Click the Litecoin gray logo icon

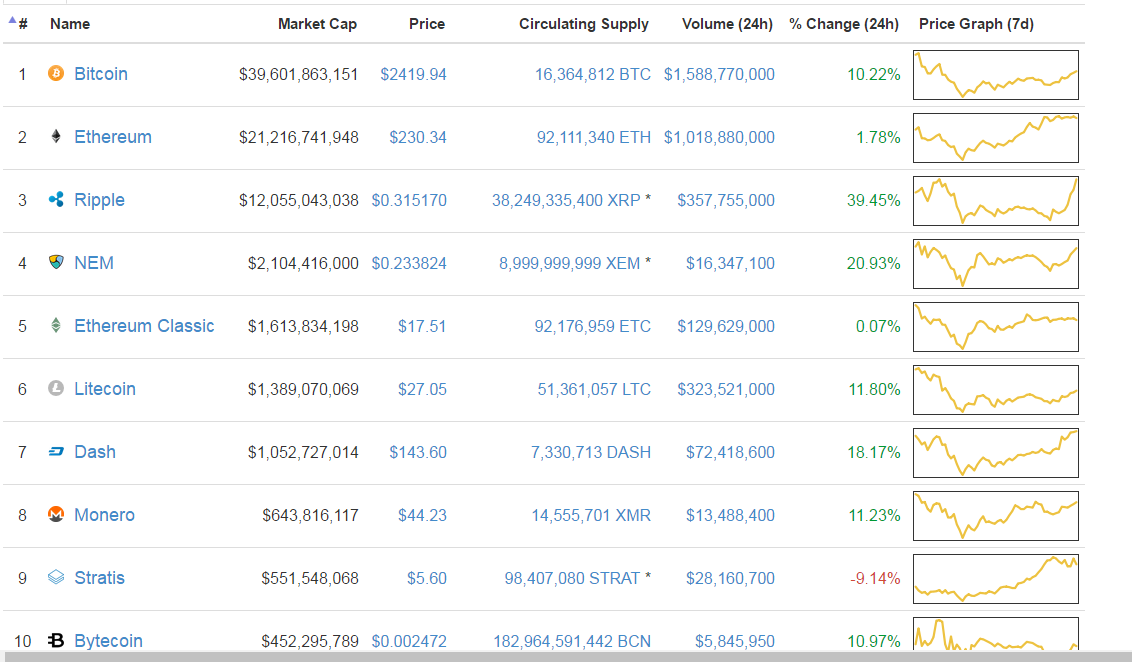coord(56,388)
